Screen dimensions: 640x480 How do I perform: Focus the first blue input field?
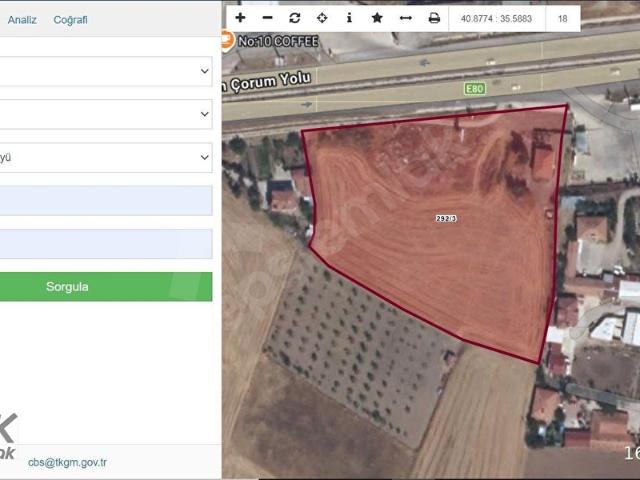(x=106, y=200)
